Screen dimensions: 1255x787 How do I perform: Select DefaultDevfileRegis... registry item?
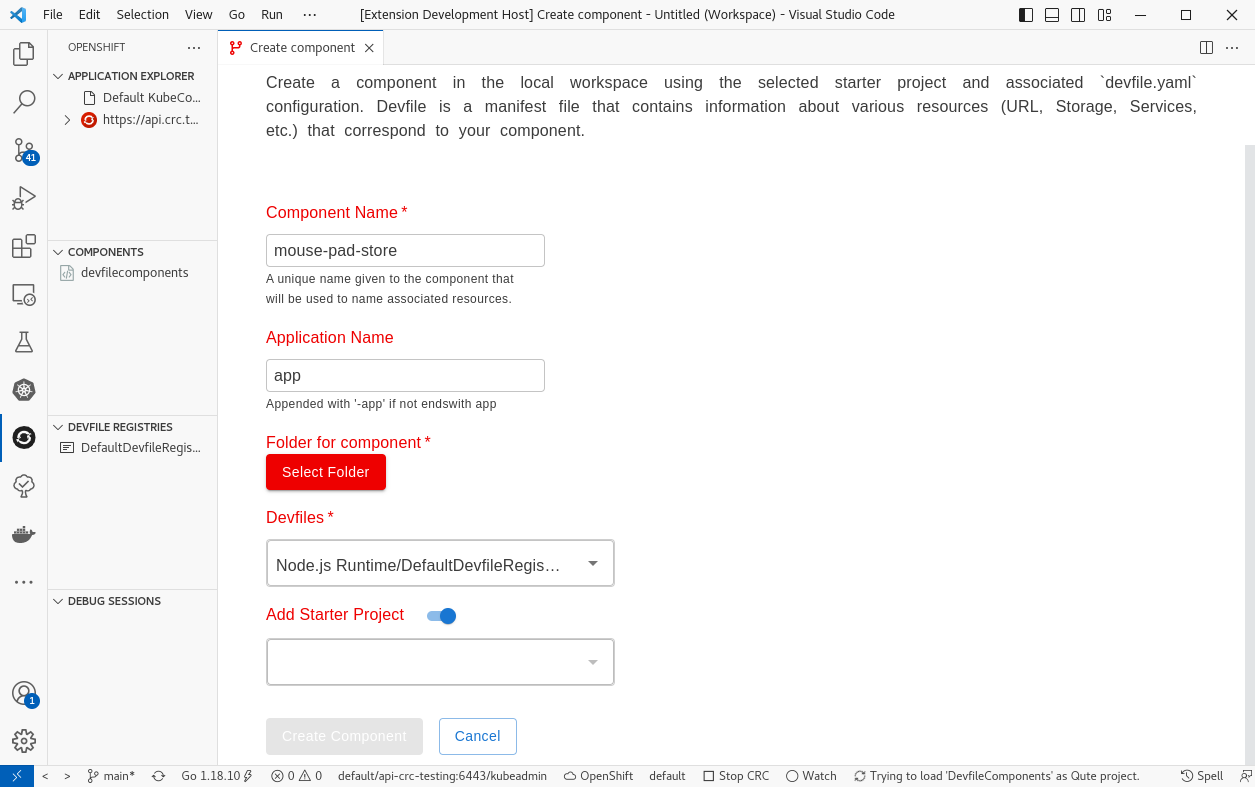tap(133, 448)
